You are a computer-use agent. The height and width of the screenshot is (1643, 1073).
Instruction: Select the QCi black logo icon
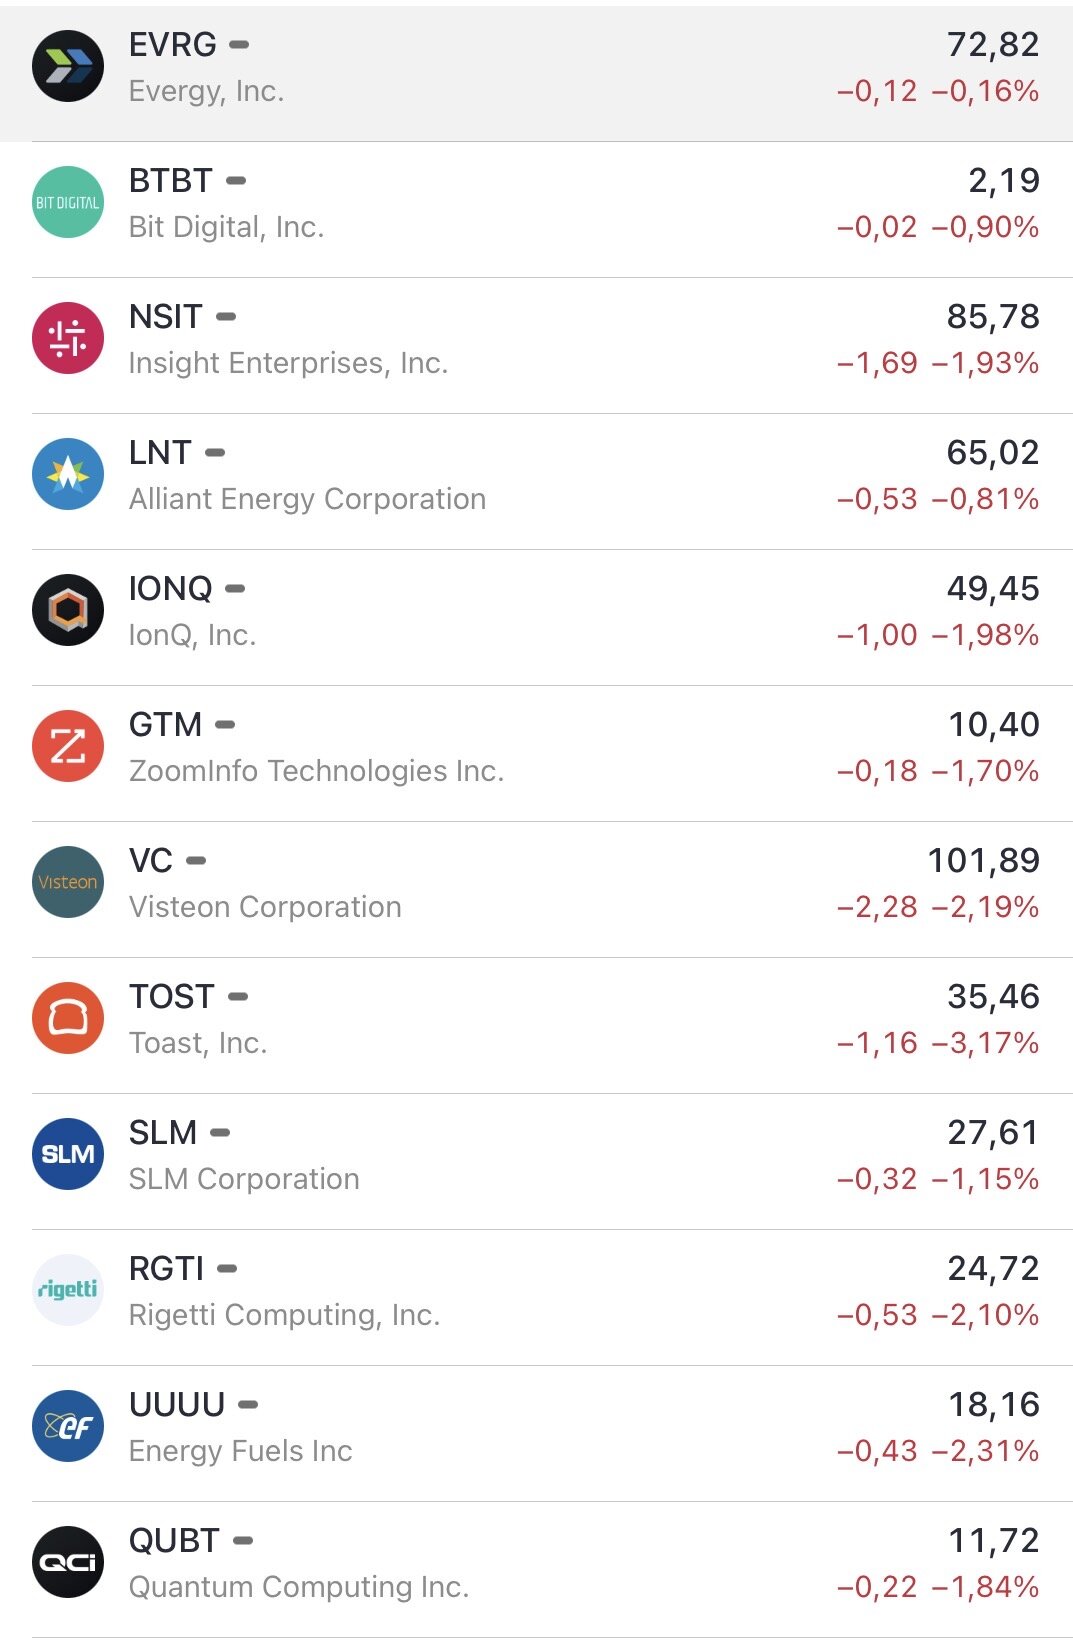tap(68, 1563)
